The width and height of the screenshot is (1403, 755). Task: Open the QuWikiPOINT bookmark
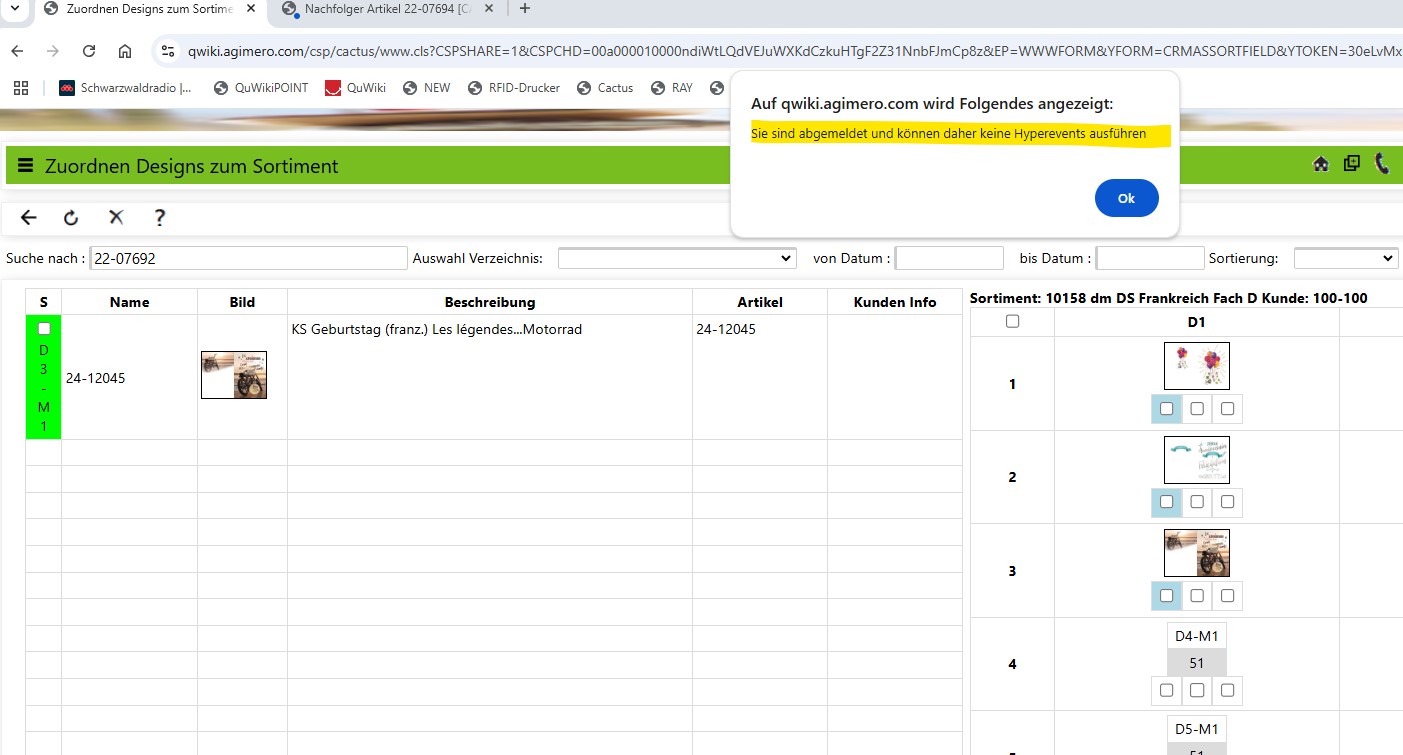(x=261, y=88)
